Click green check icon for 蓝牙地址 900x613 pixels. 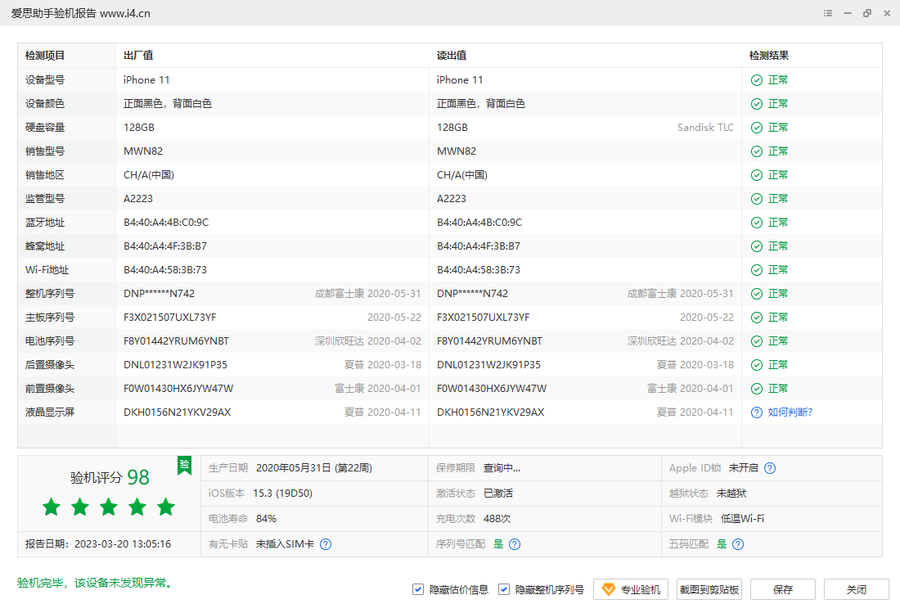coord(757,223)
